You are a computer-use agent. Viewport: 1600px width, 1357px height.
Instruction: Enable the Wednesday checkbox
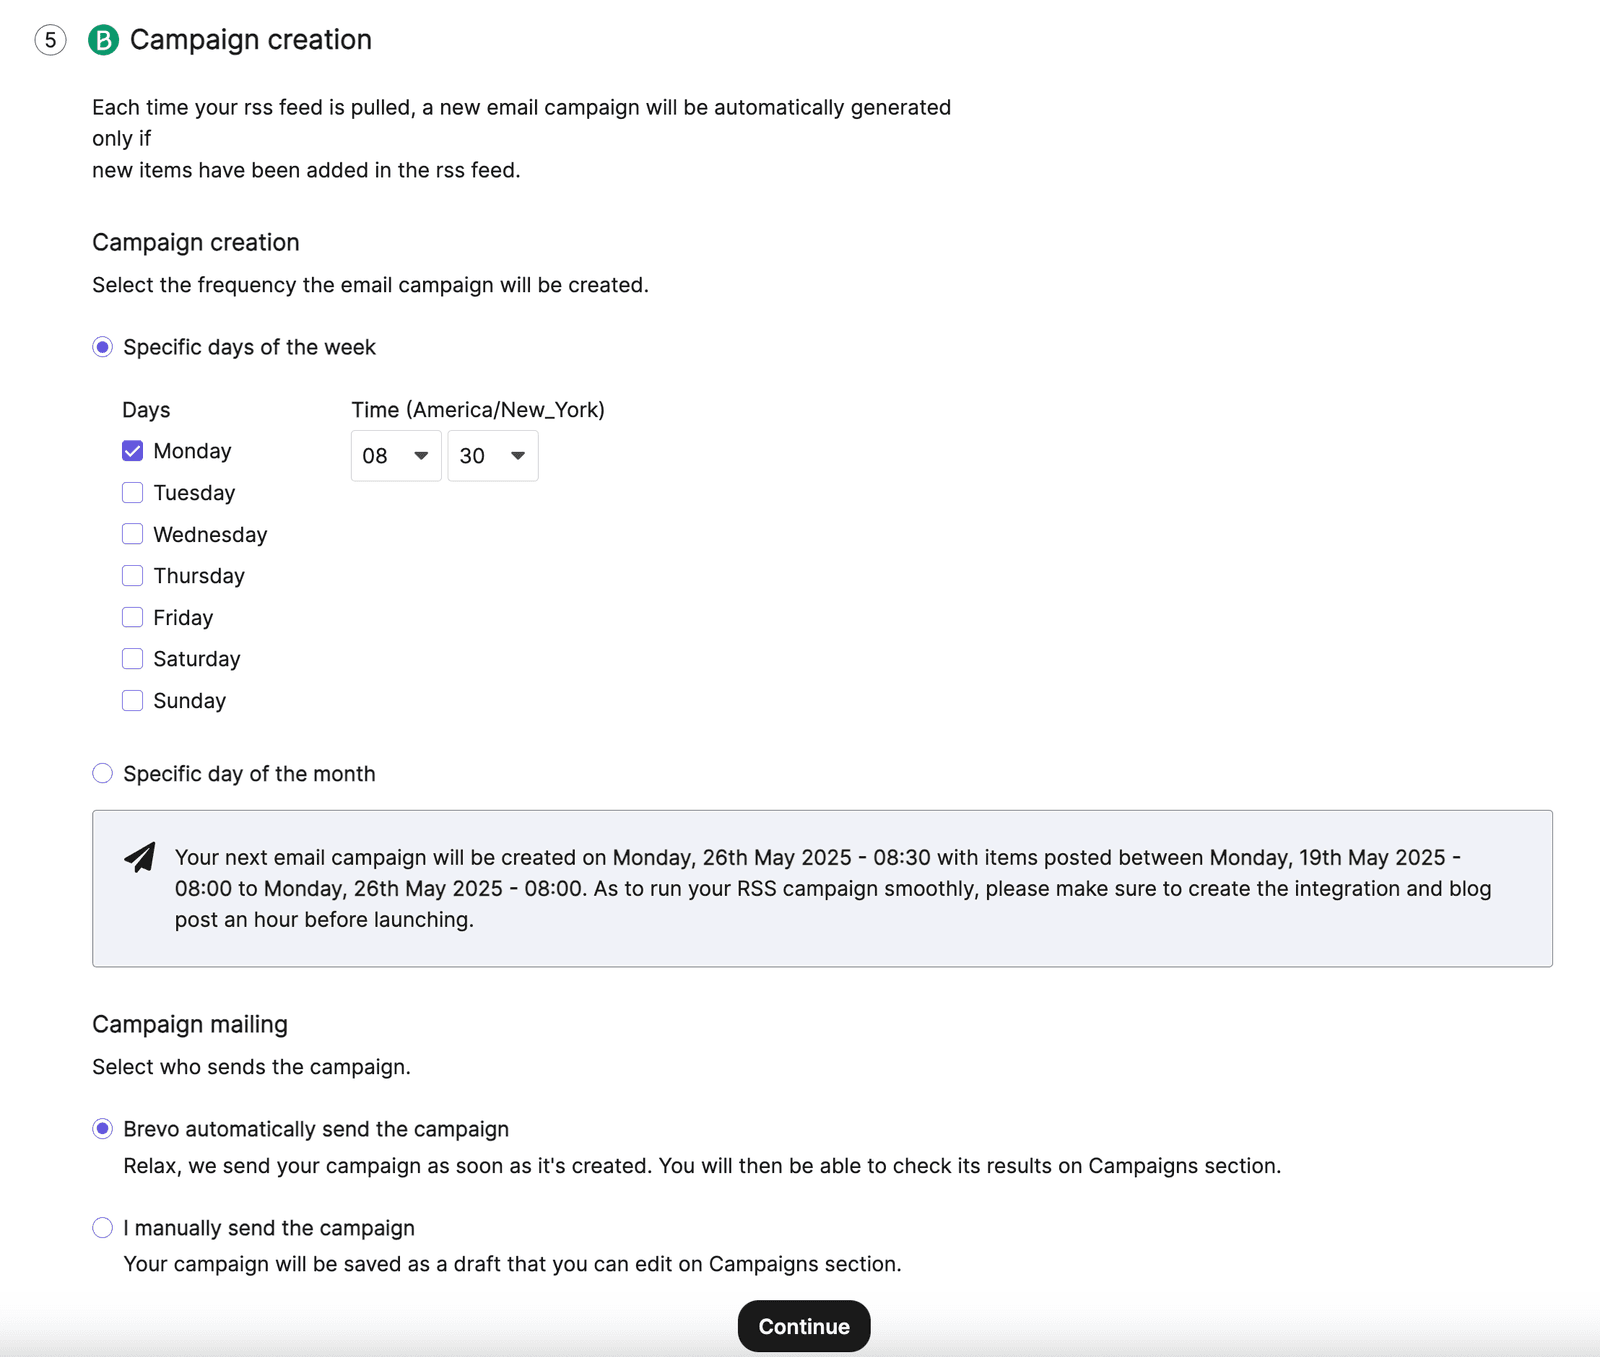pos(132,534)
